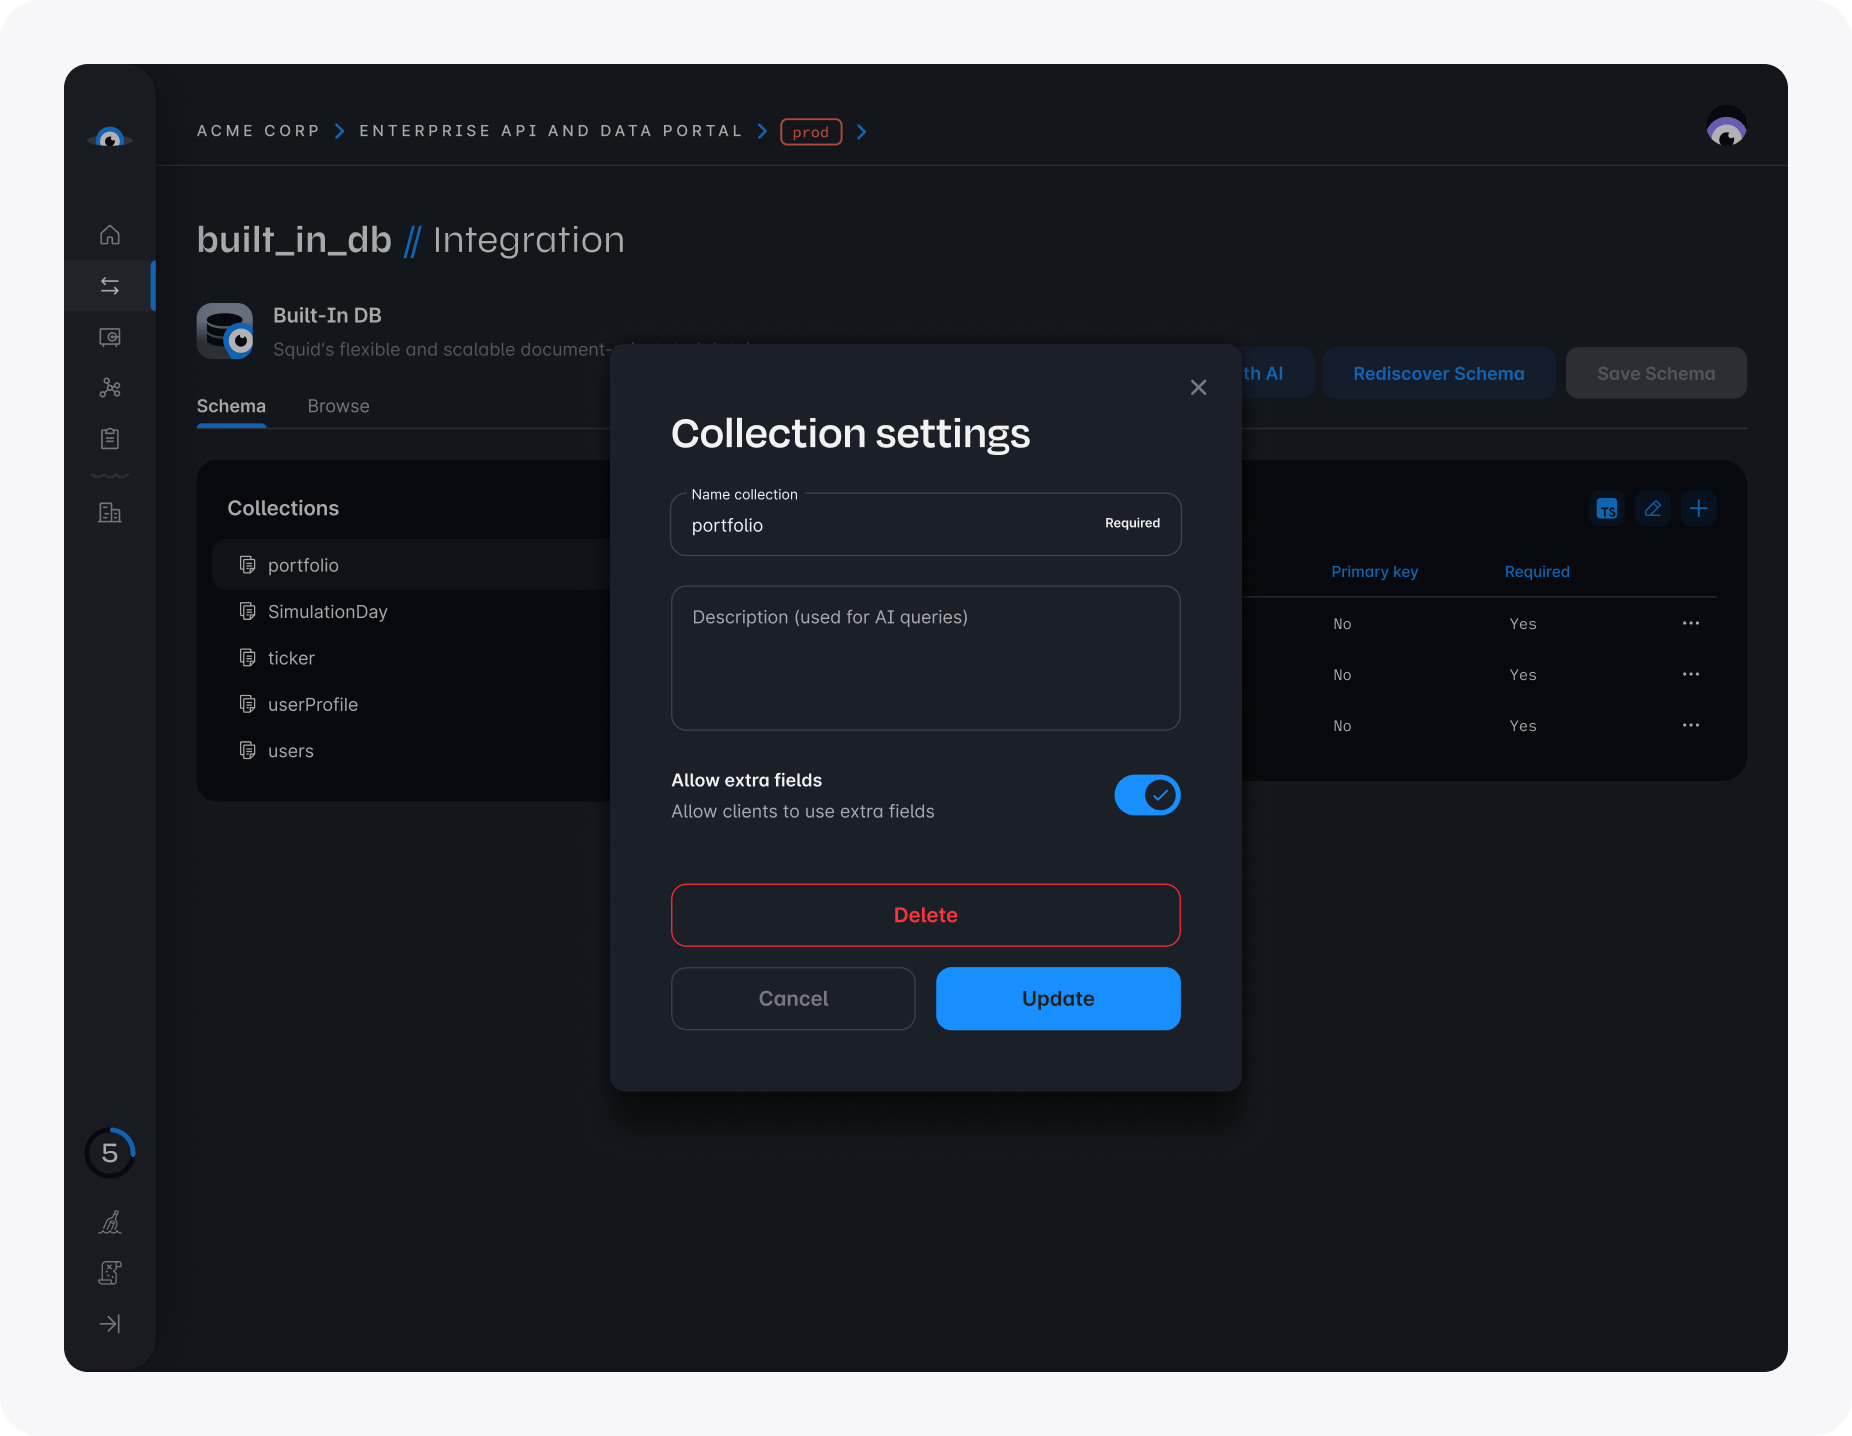Click the chevron before the prod badge
Image resolution: width=1852 pixels, height=1436 pixels.
click(x=762, y=131)
